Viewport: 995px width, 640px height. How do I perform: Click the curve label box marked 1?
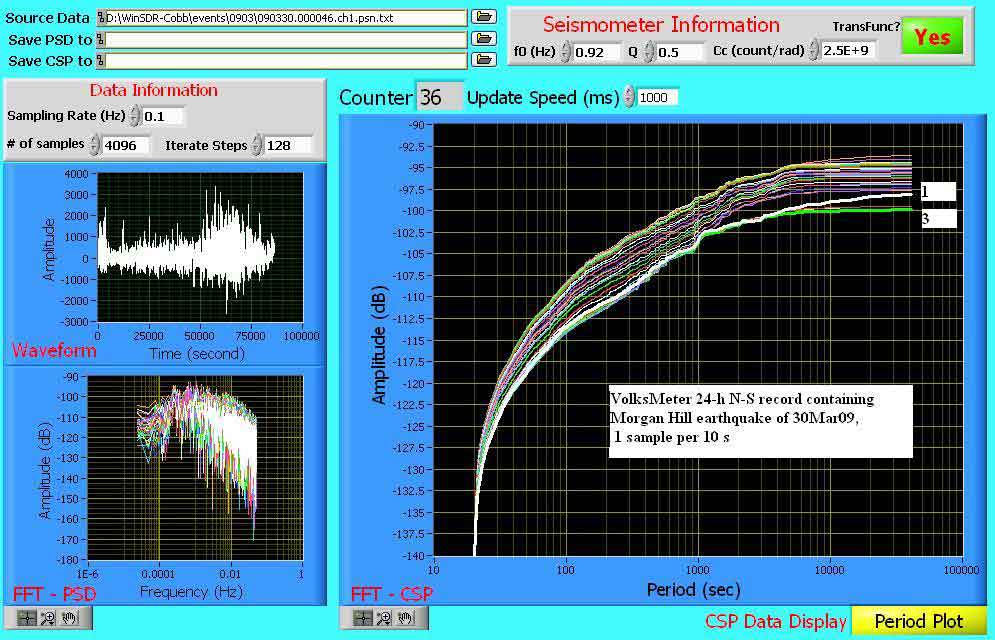tap(938, 192)
